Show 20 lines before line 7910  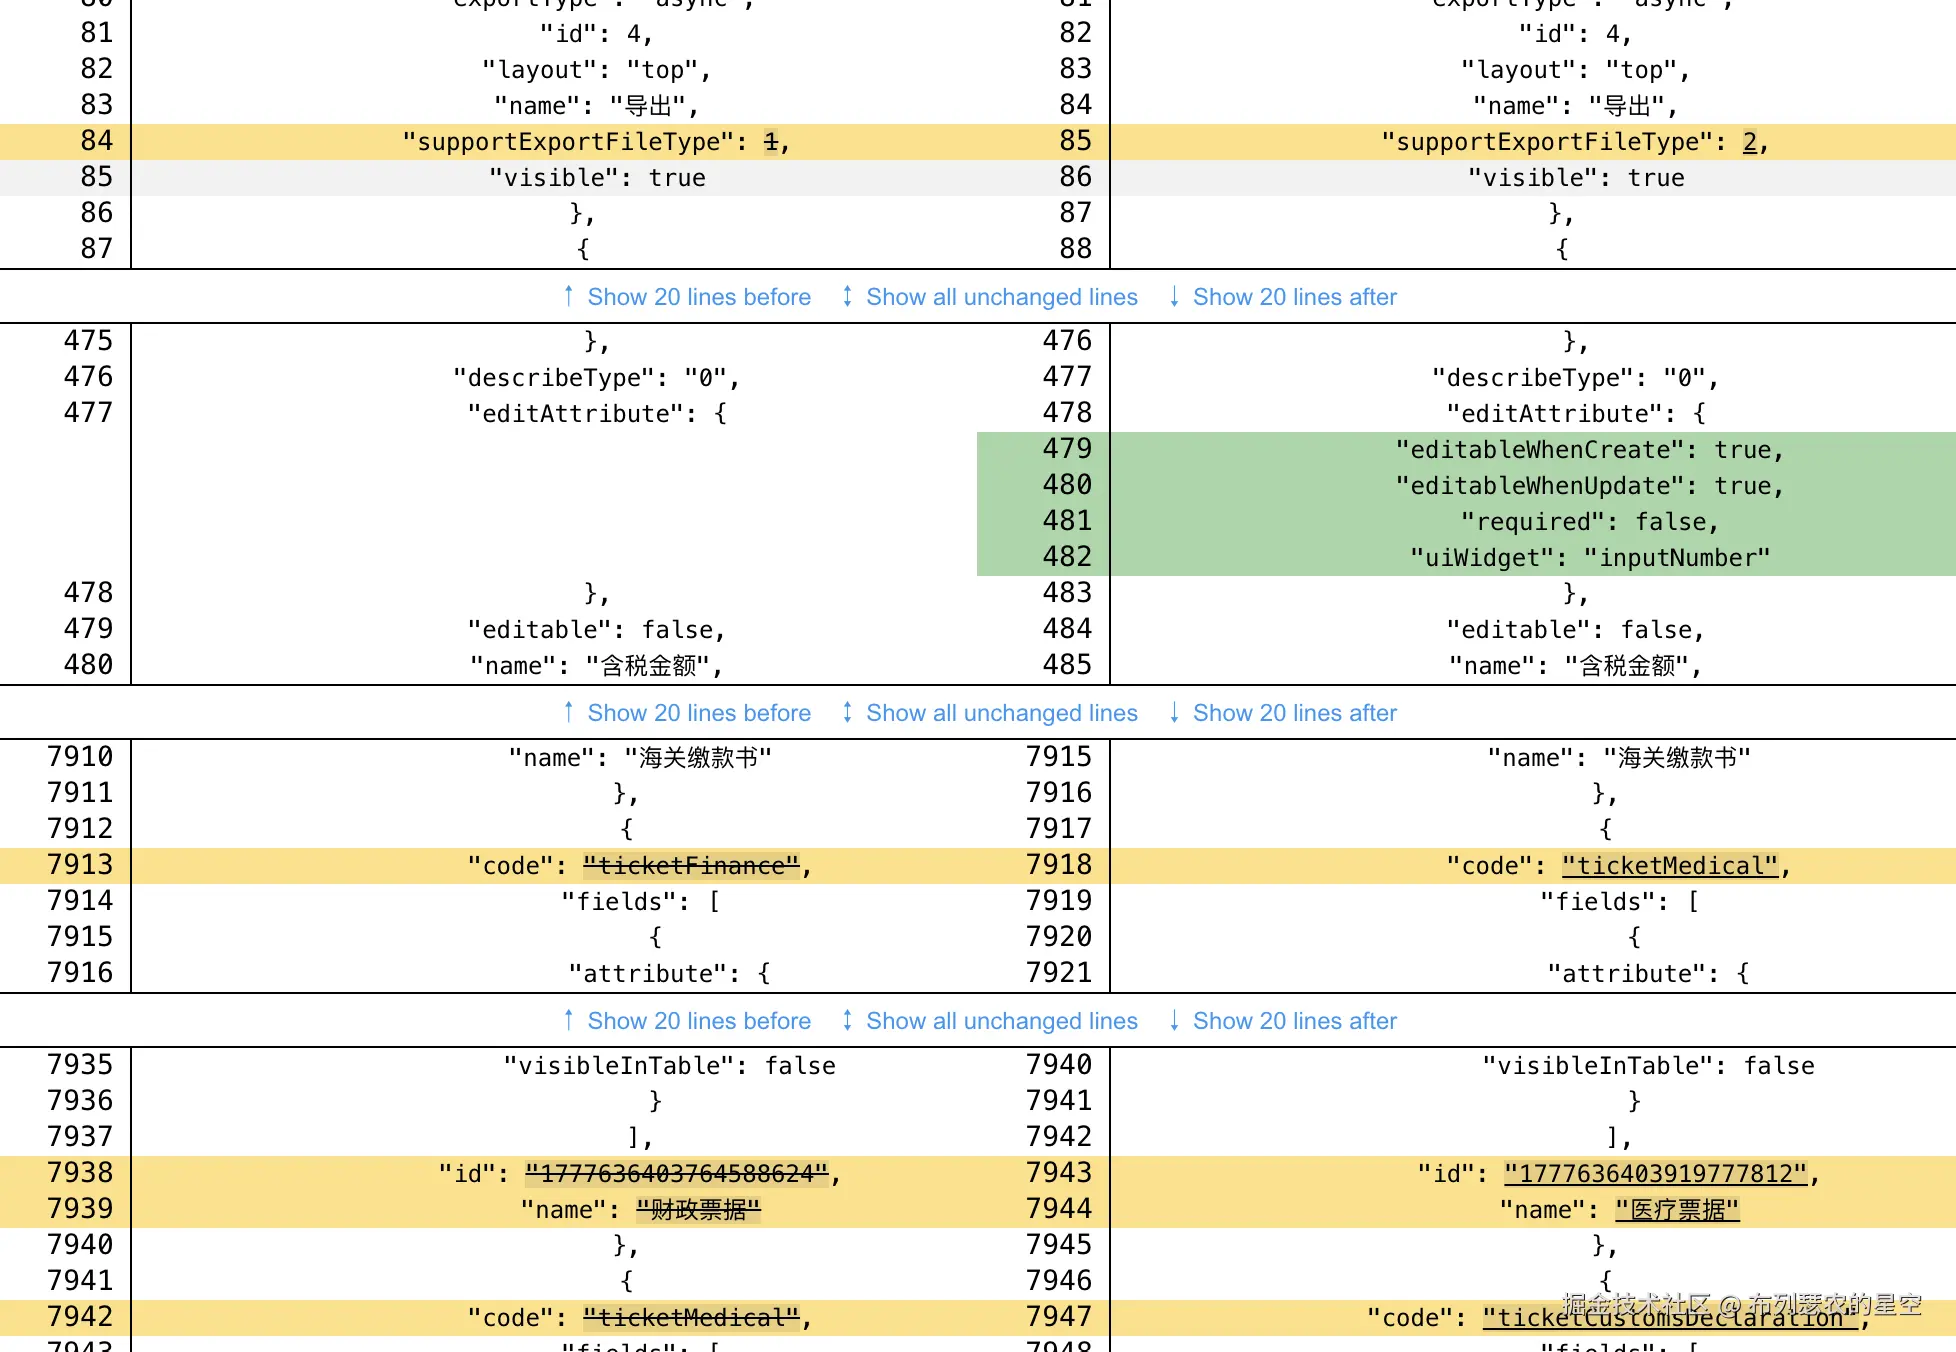pyautogui.click(x=698, y=713)
